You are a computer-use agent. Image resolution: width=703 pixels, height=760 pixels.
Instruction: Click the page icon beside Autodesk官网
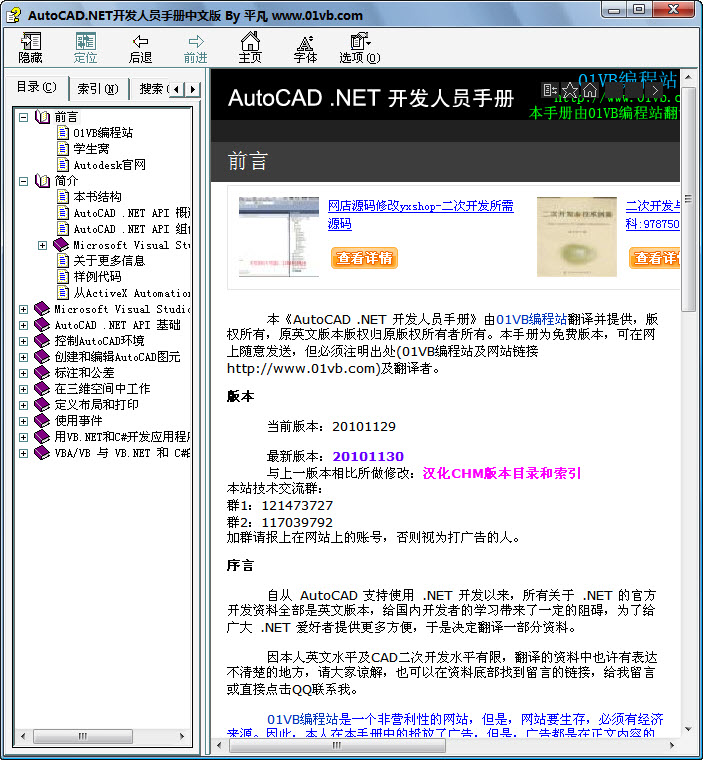pyautogui.click(x=63, y=164)
